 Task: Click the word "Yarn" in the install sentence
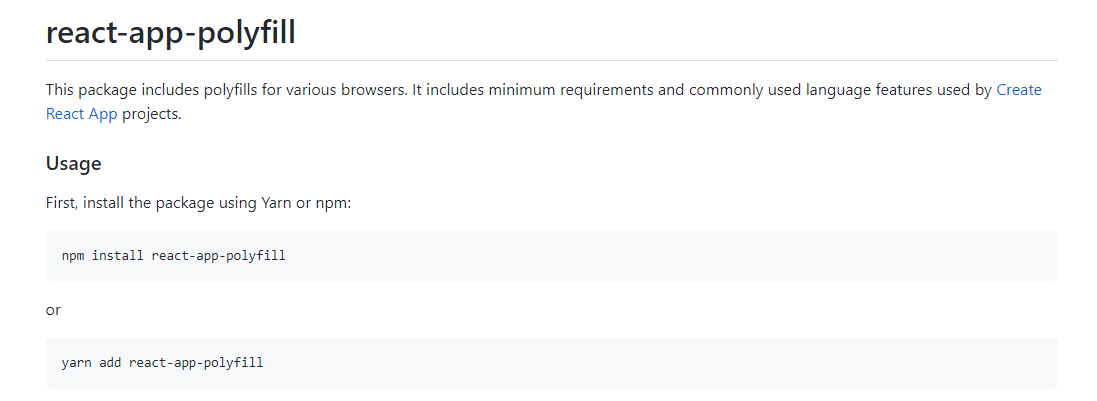click(x=276, y=204)
